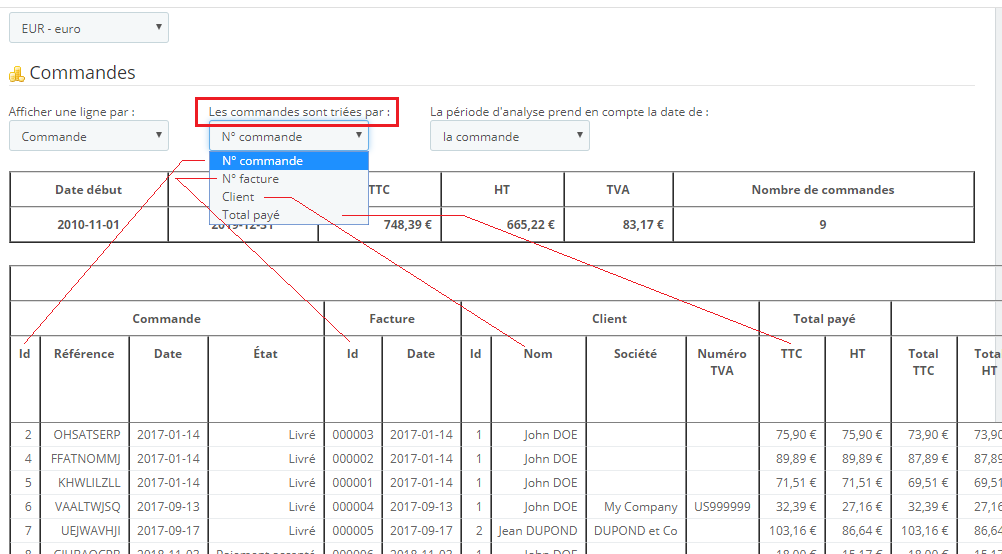Click the 'Nombre de commandes' header
The width and height of the screenshot is (1002, 554).
click(823, 190)
